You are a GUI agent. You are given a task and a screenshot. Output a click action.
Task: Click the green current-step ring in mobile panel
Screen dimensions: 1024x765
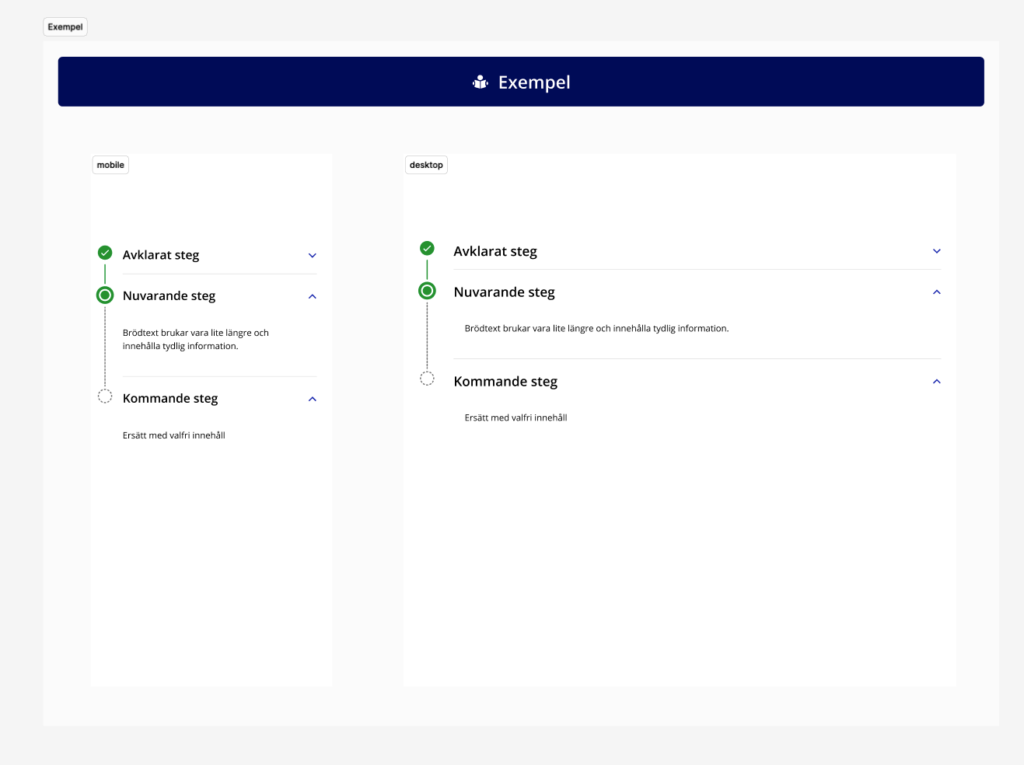(104, 295)
